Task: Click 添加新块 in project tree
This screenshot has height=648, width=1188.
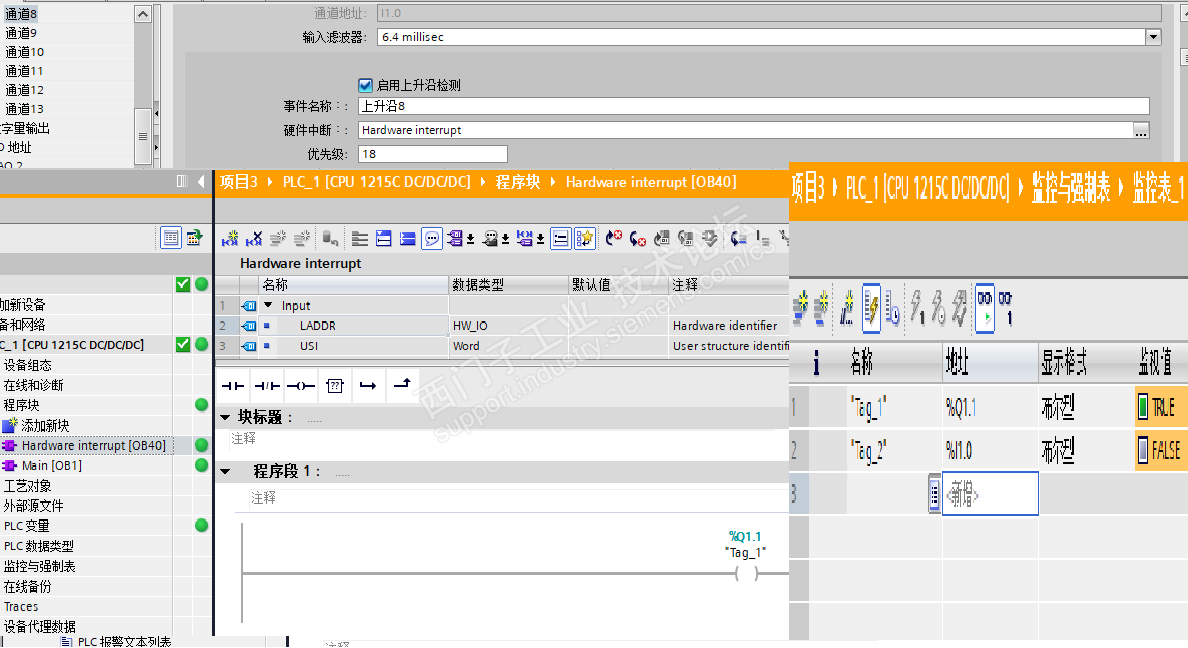Action: (45, 425)
